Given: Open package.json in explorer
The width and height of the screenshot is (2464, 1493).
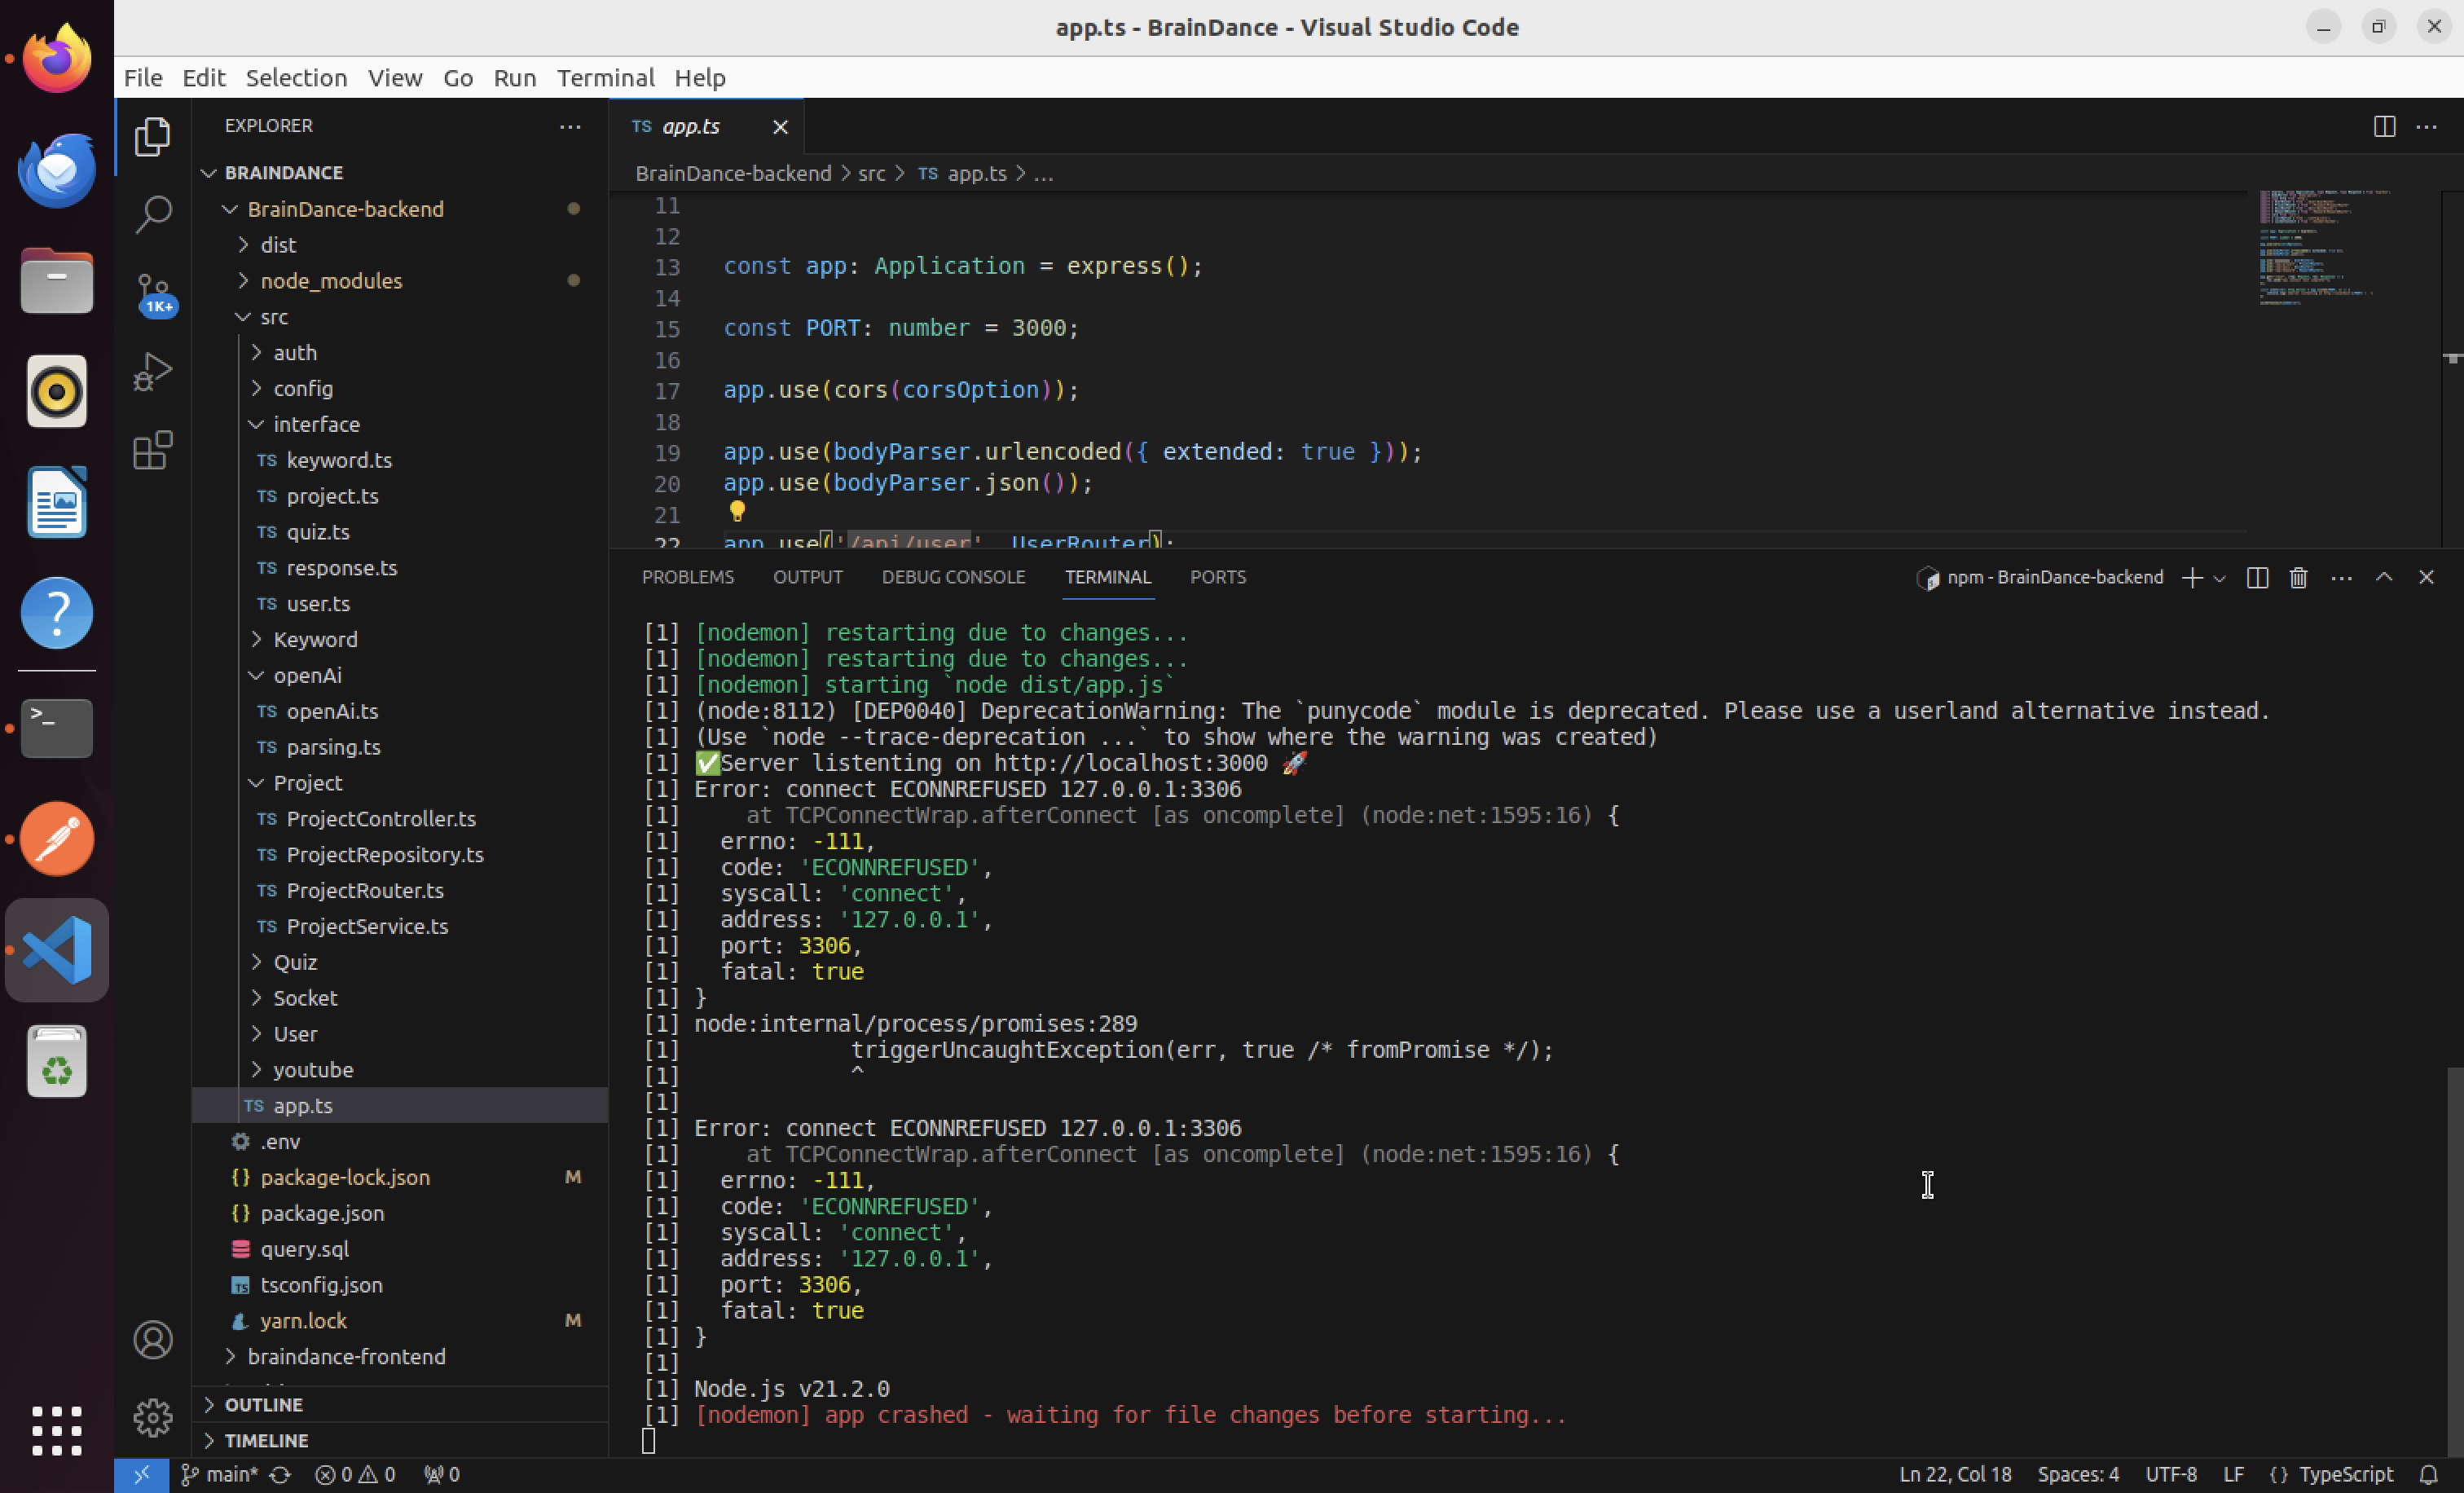Looking at the screenshot, I should click(322, 1213).
